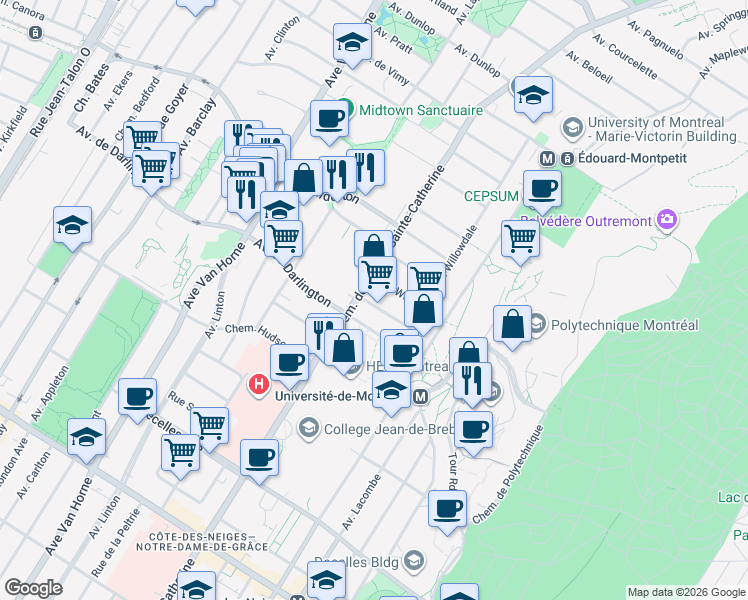Click the cafe marker below the hospital area
This screenshot has width=748, height=600.
point(260,459)
